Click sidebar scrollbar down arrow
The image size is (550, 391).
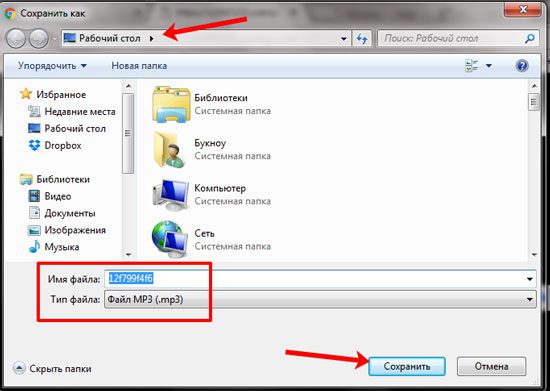pyautogui.click(x=128, y=255)
